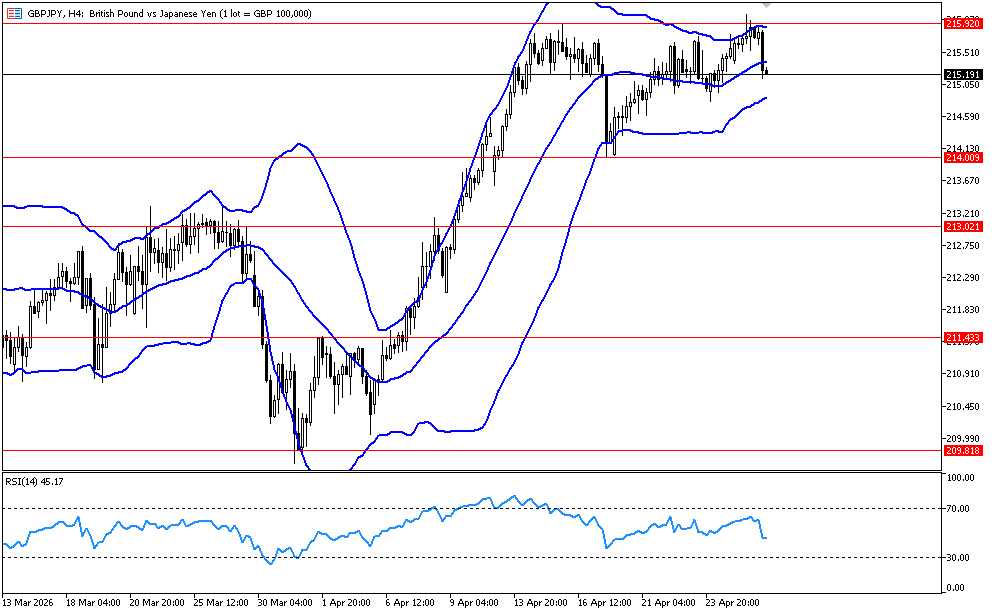Click the RSI(14) 45.17 indicator label
The image size is (994, 614).
click(33, 481)
